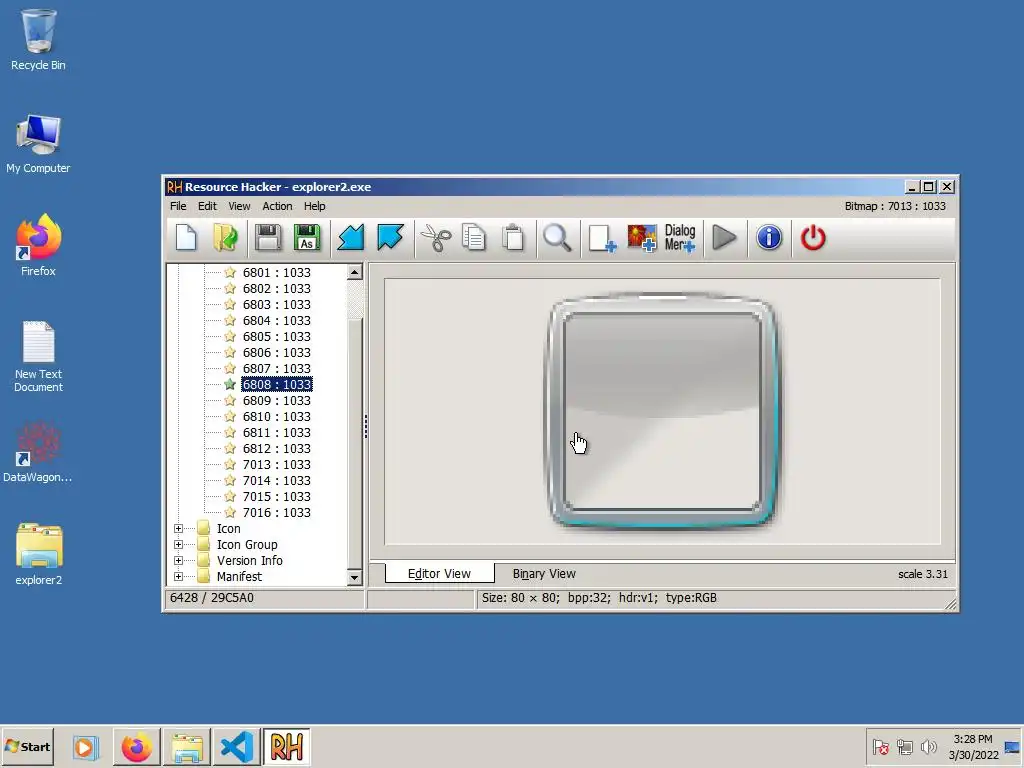
Task: Expand the Icon folder node
Action: point(178,528)
